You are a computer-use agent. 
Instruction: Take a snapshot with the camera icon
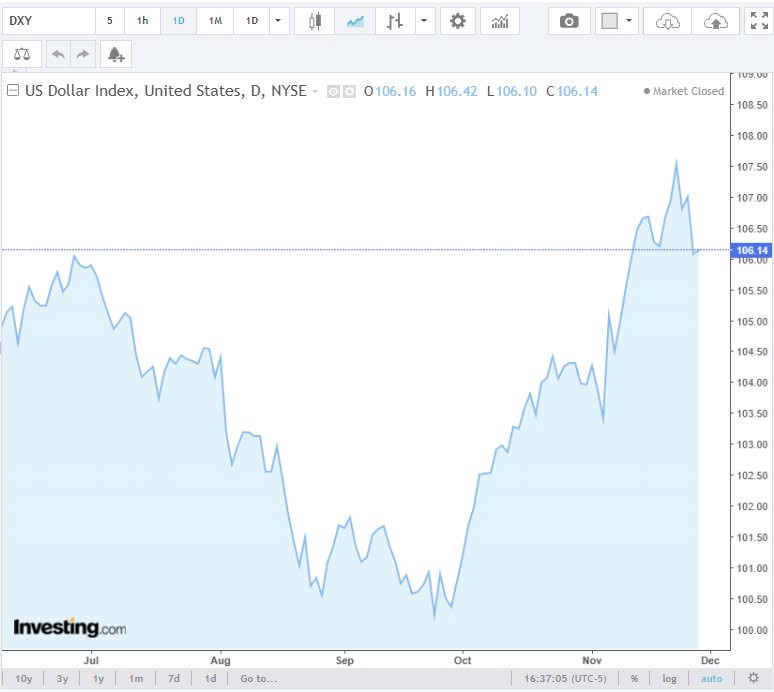tap(569, 21)
